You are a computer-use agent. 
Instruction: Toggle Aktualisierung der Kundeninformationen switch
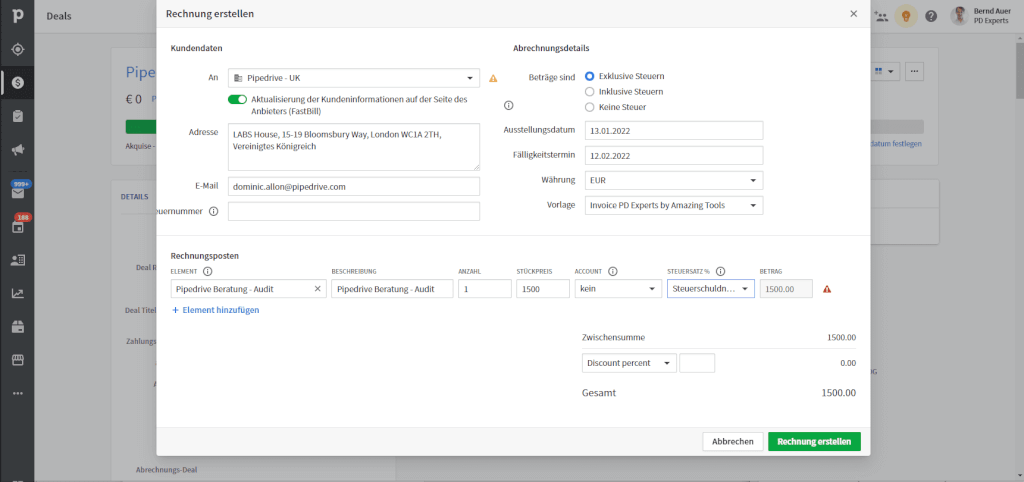tap(237, 99)
